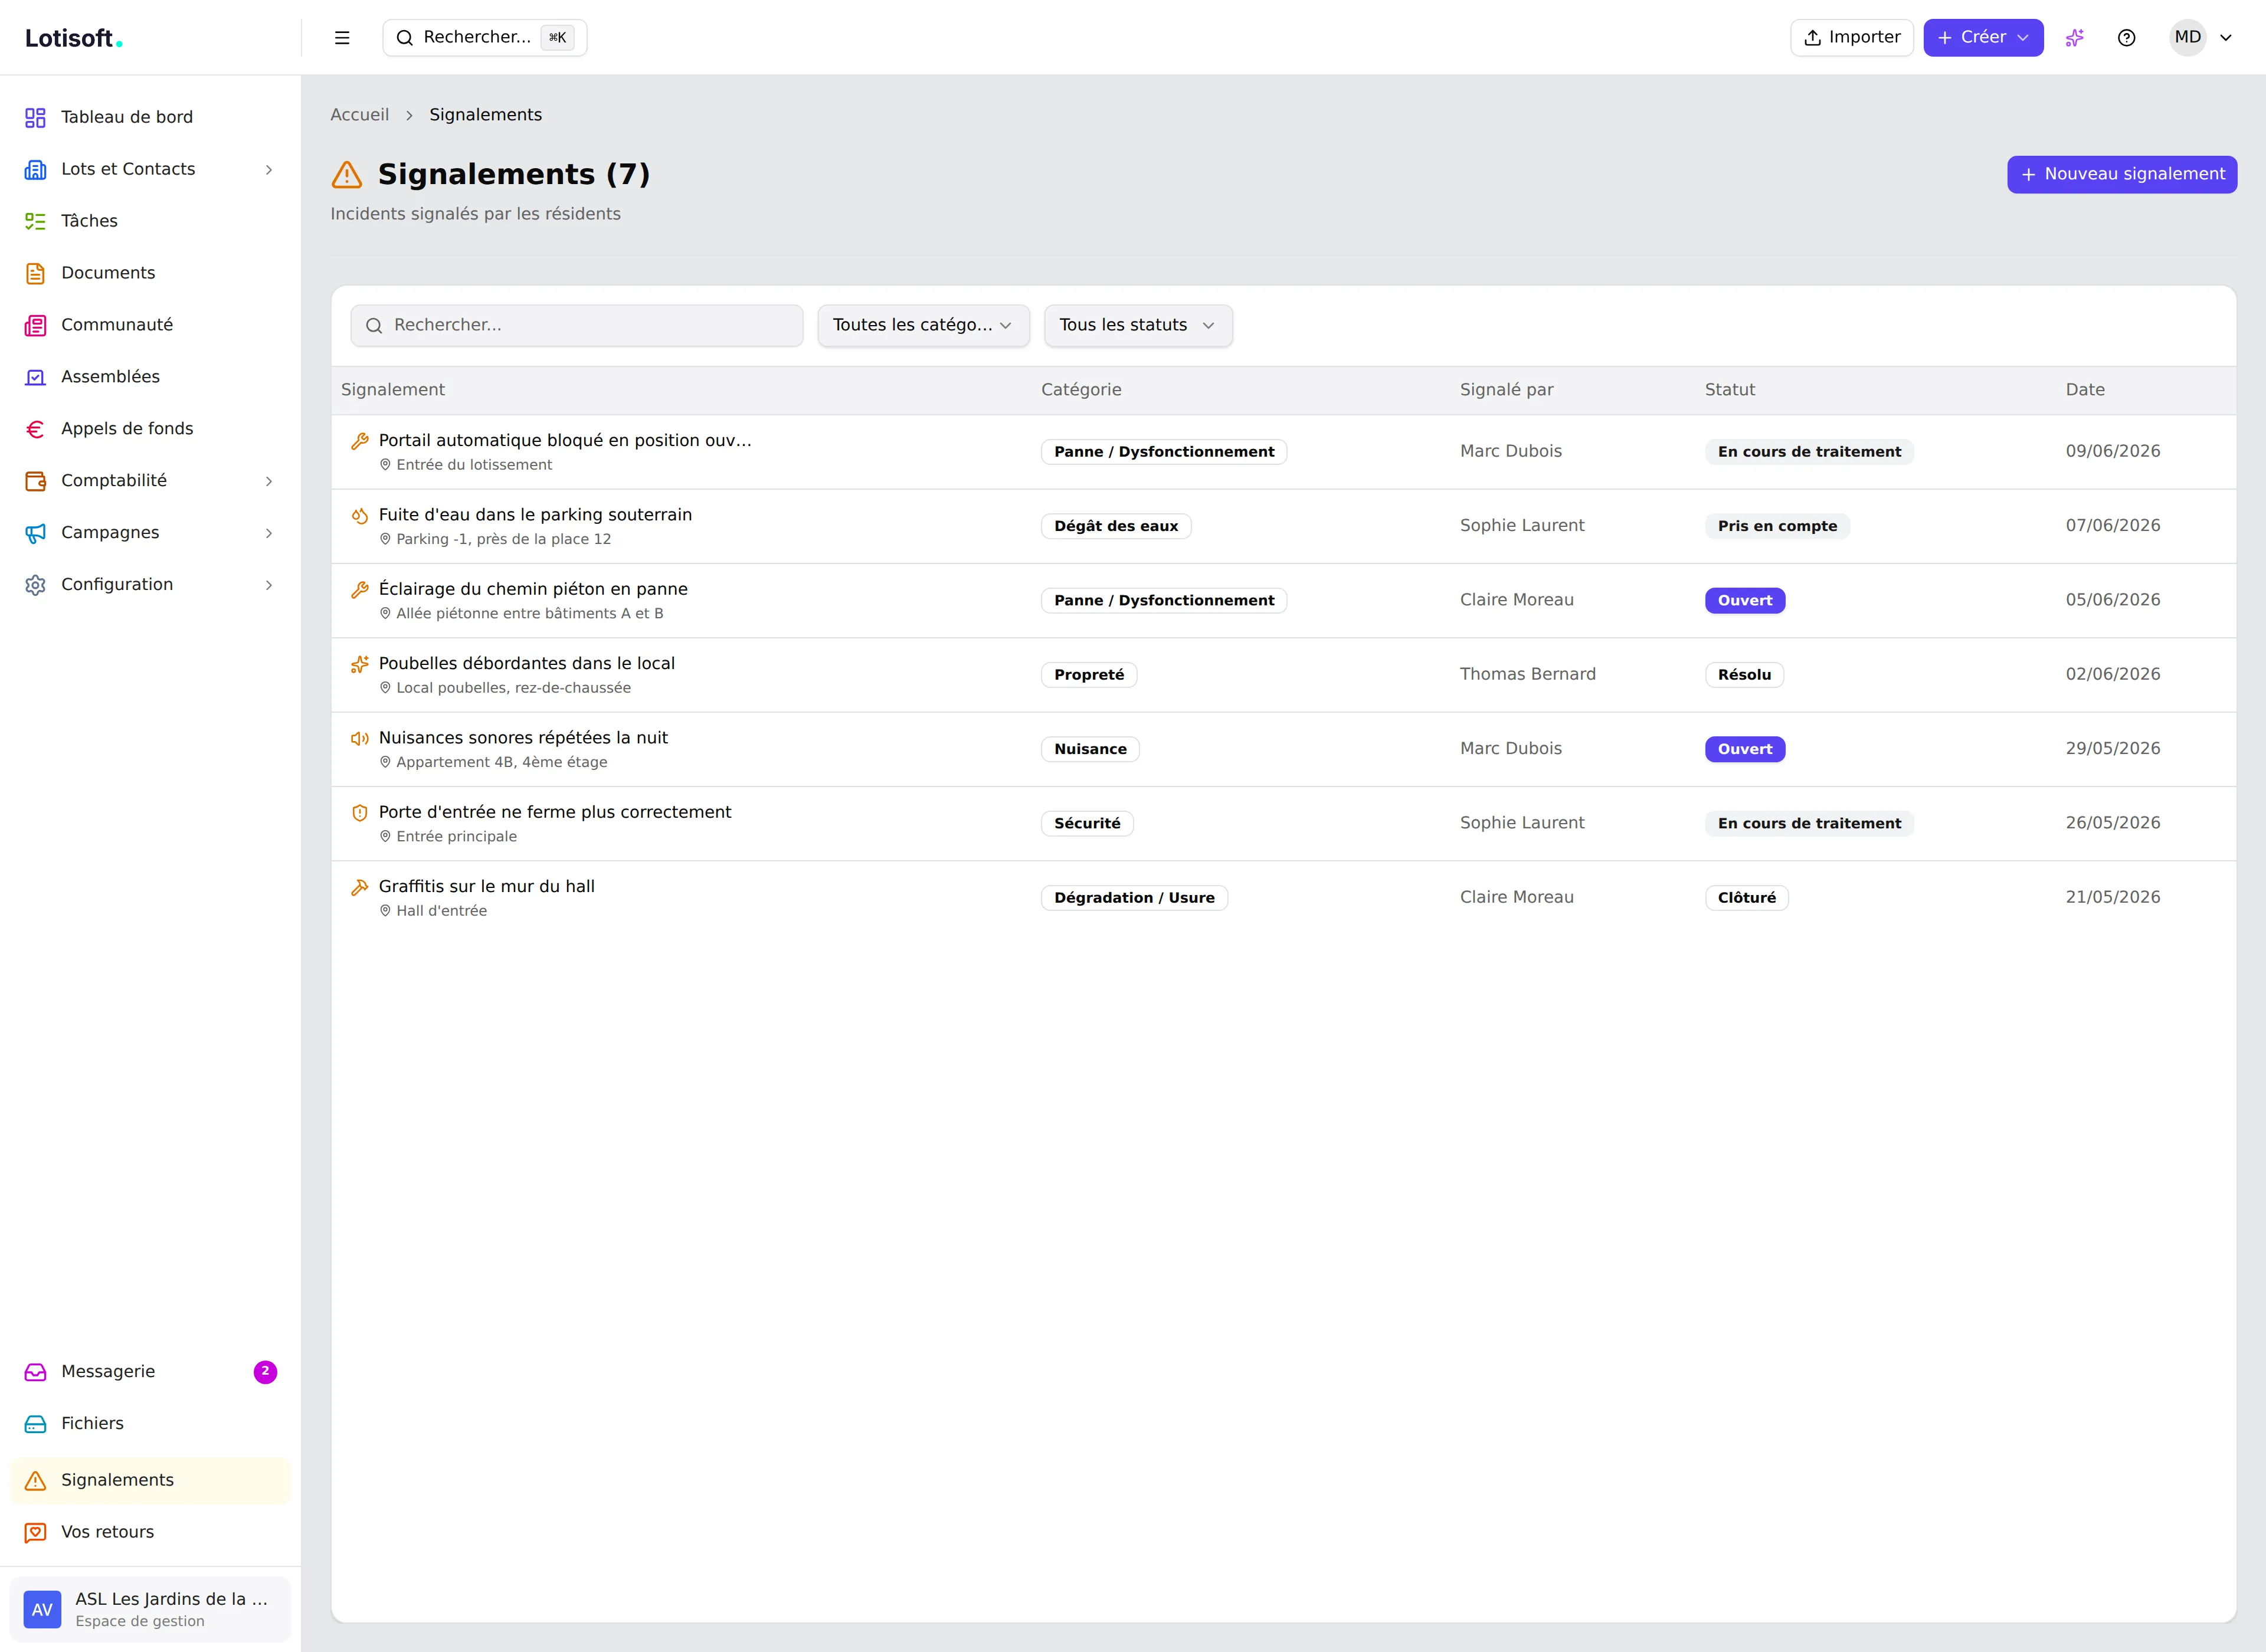Click the Sécurité category badge
The width and height of the screenshot is (2266, 1652).
[1087, 824]
